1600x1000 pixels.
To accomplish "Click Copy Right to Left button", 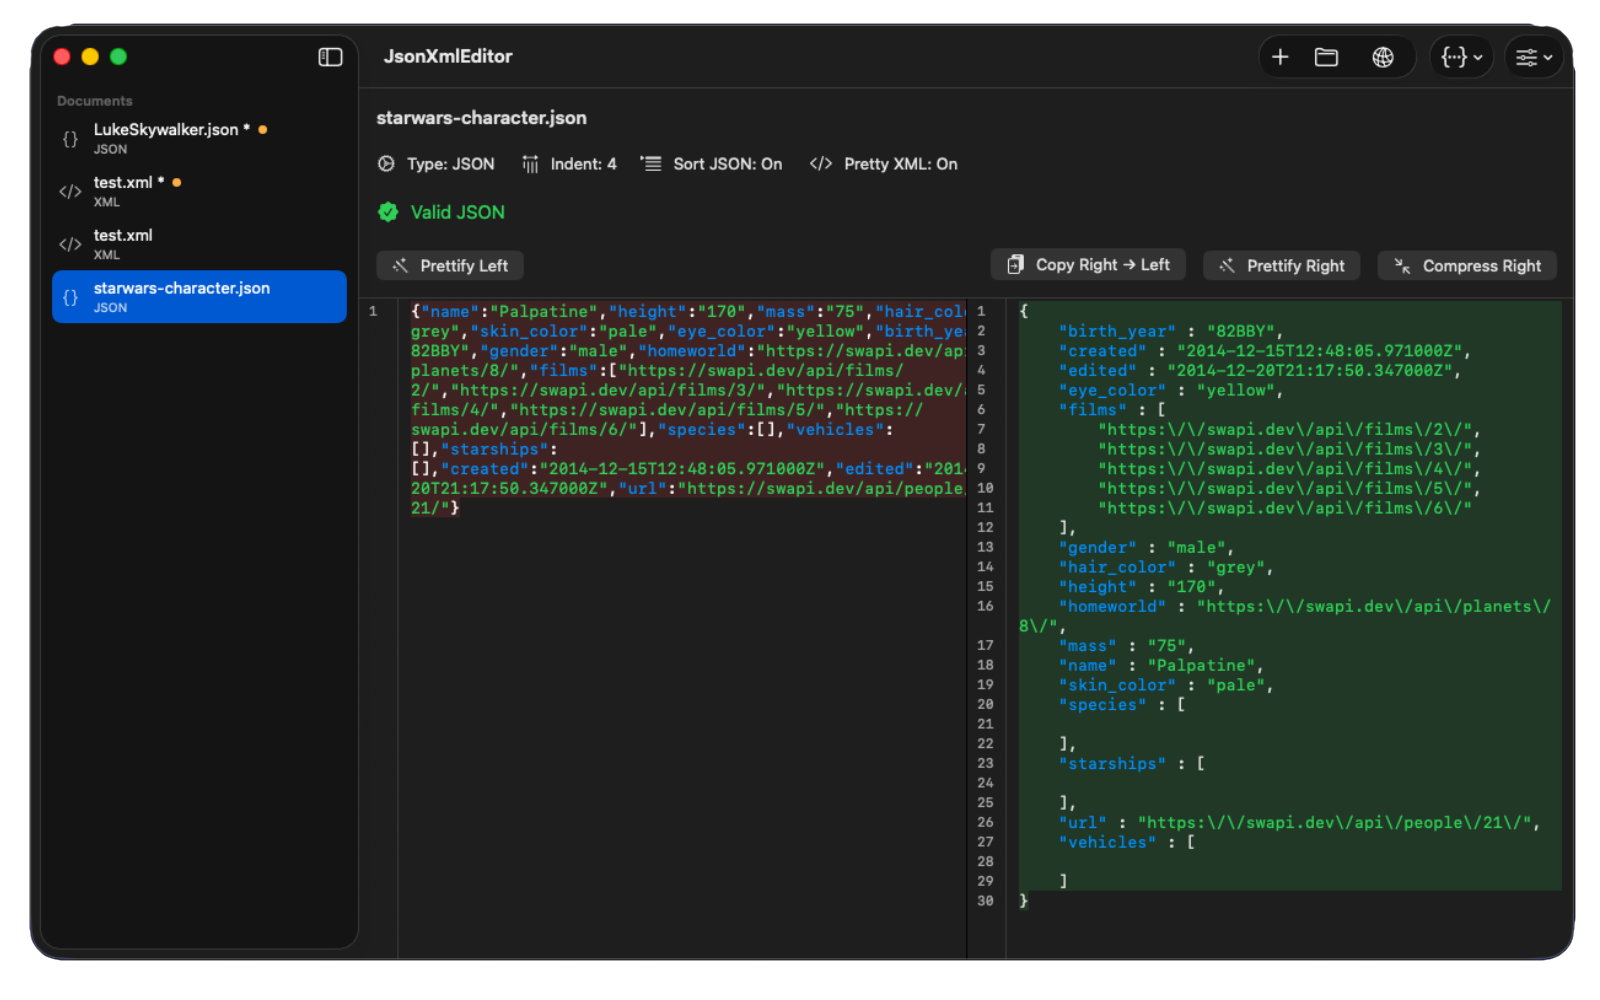I will tap(1087, 264).
